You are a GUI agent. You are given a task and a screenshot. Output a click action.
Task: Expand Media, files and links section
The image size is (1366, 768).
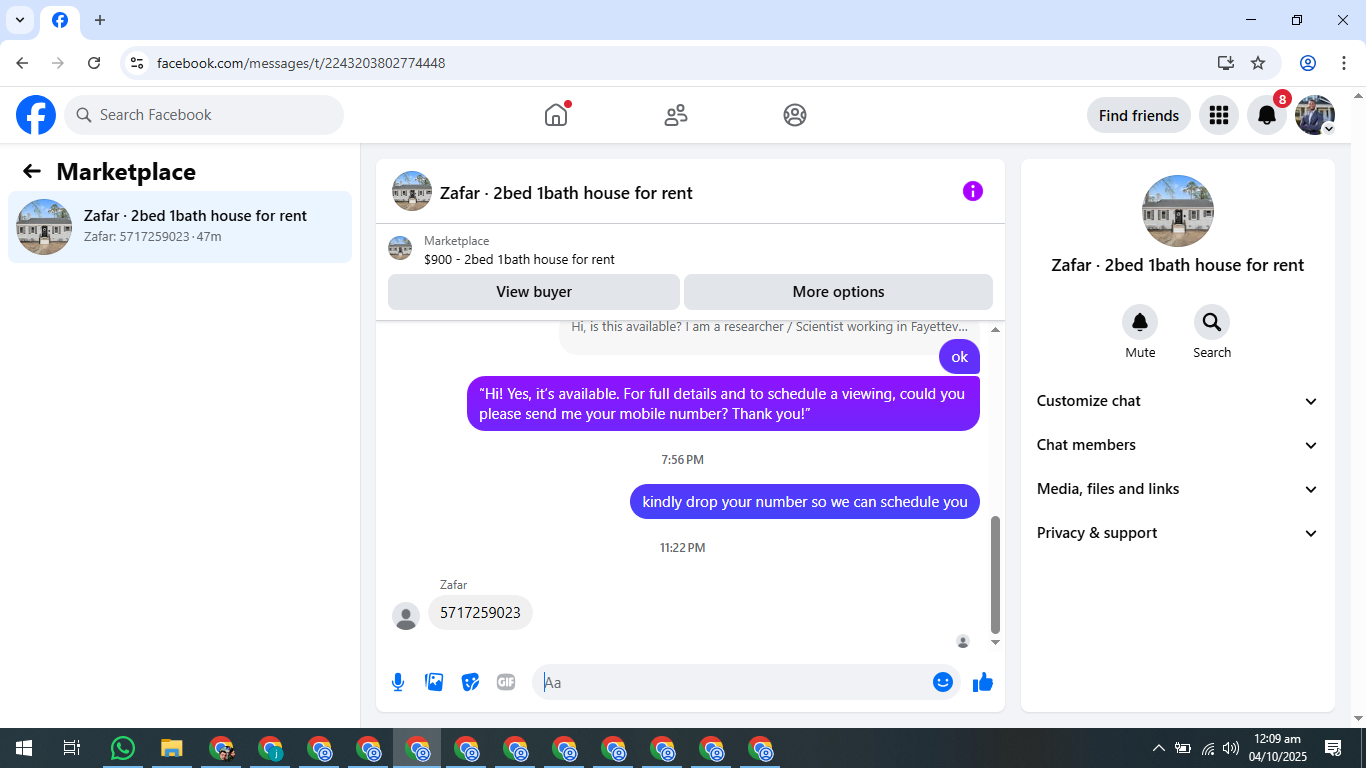point(1178,489)
